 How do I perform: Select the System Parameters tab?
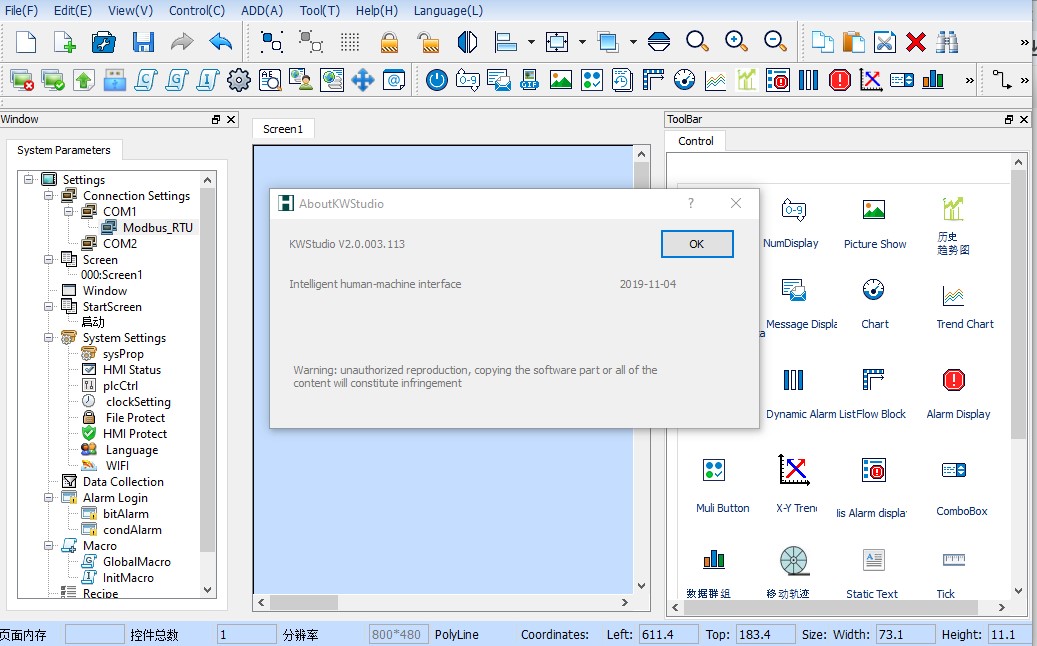tap(63, 150)
